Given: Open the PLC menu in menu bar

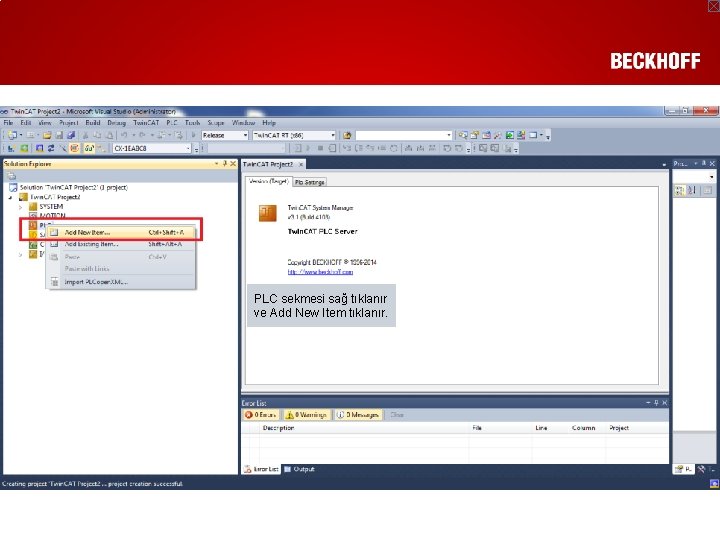Looking at the screenshot, I should tap(172, 123).
